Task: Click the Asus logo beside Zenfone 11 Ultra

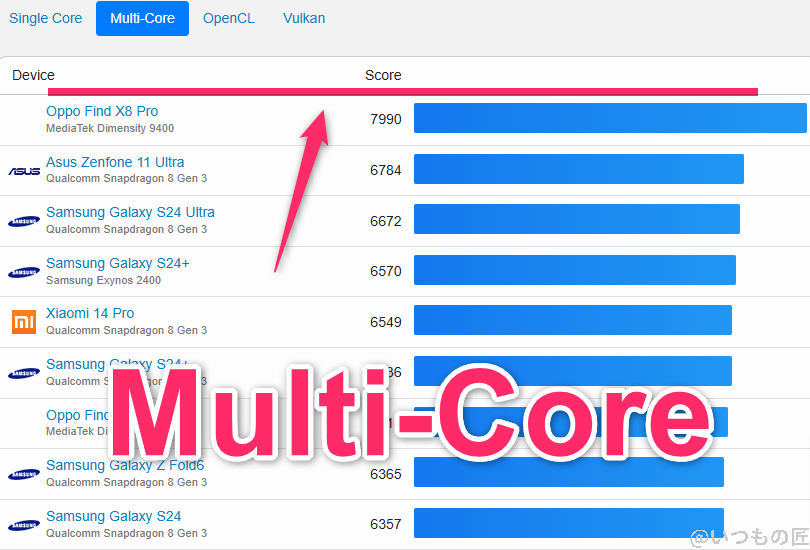Action: 24,171
